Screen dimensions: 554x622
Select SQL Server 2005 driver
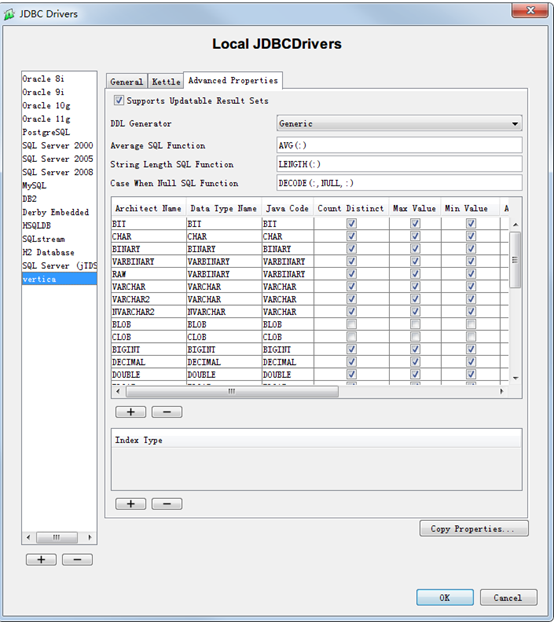click(59, 159)
